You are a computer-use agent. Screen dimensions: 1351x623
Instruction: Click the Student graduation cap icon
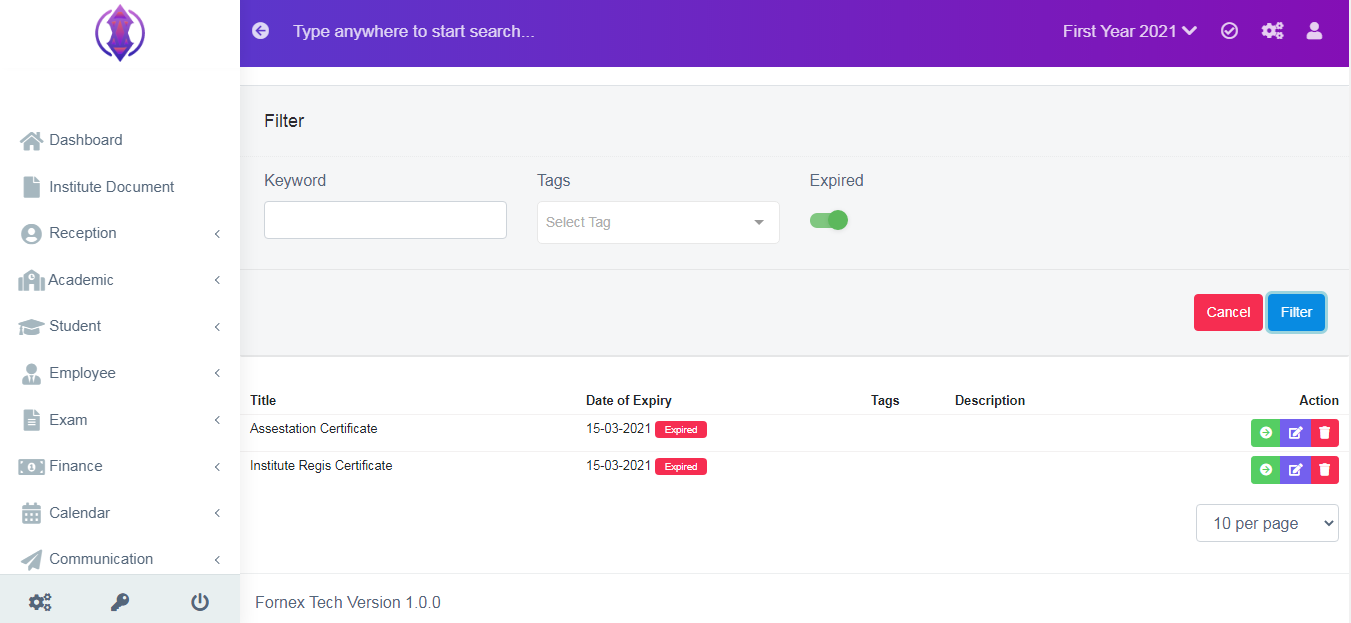coord(32,326)
